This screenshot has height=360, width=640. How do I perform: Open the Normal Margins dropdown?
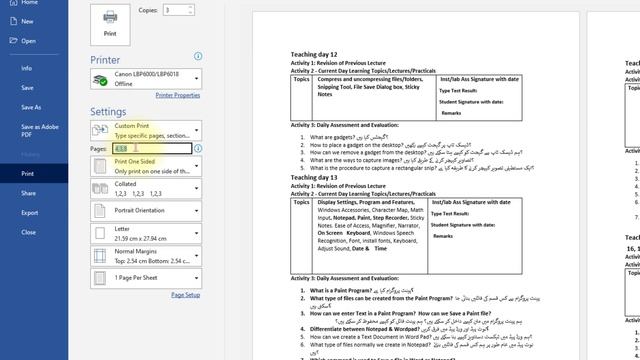[146, 256]
